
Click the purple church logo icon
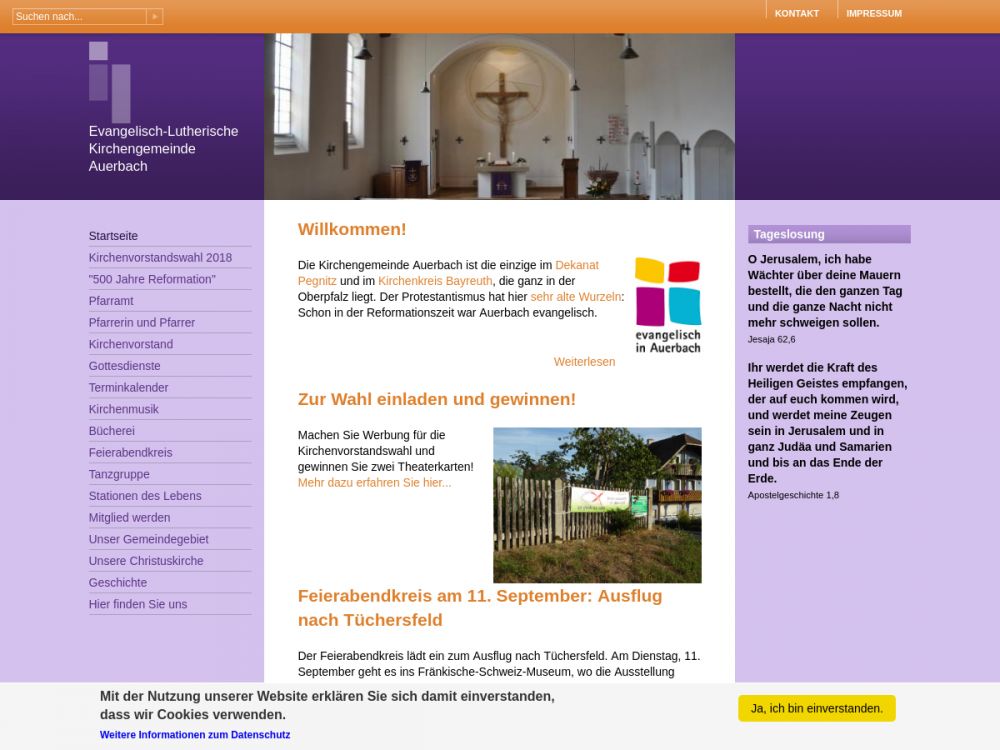click(109, 81)
